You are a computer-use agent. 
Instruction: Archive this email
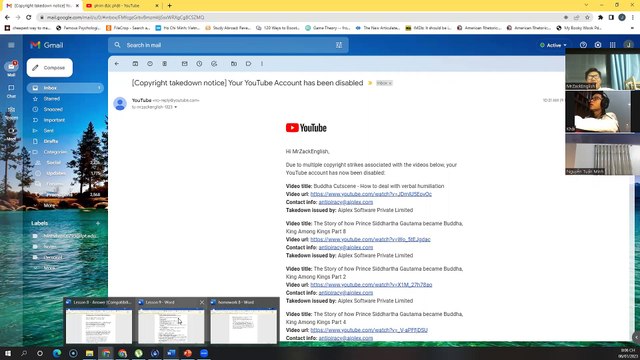click(x=135, y=64)
